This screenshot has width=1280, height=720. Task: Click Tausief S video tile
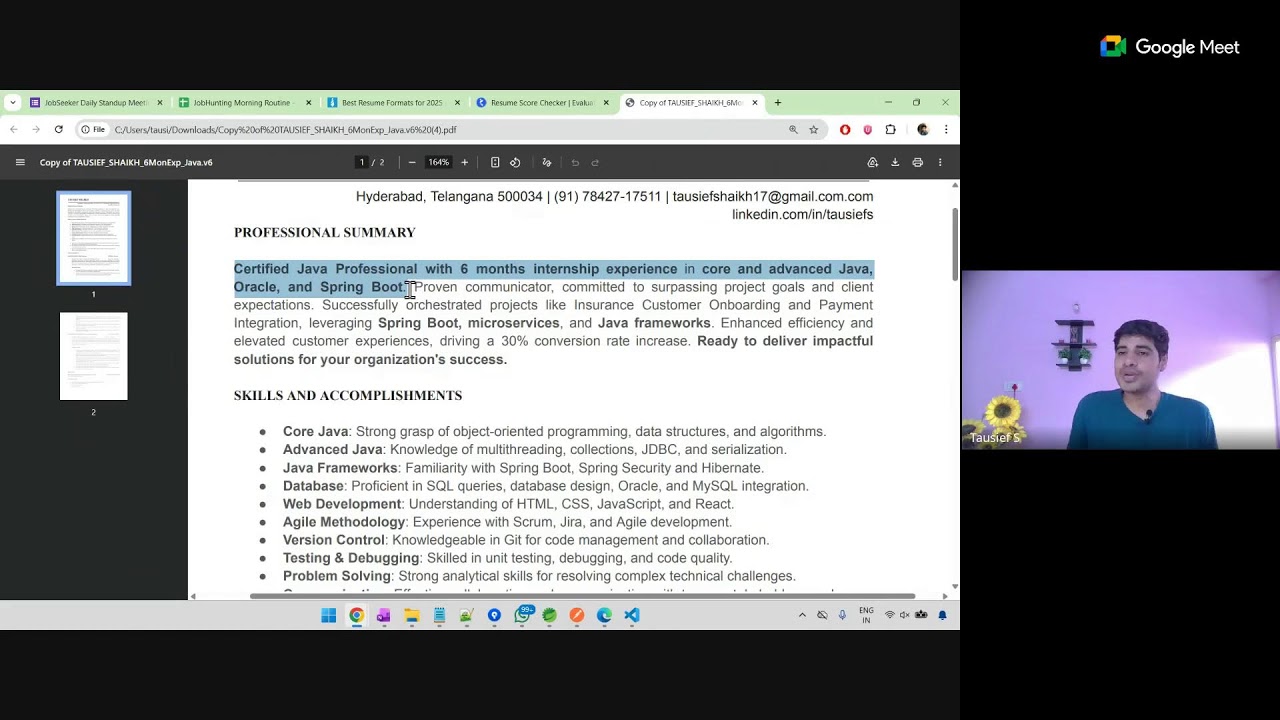tap(1120, 360)
